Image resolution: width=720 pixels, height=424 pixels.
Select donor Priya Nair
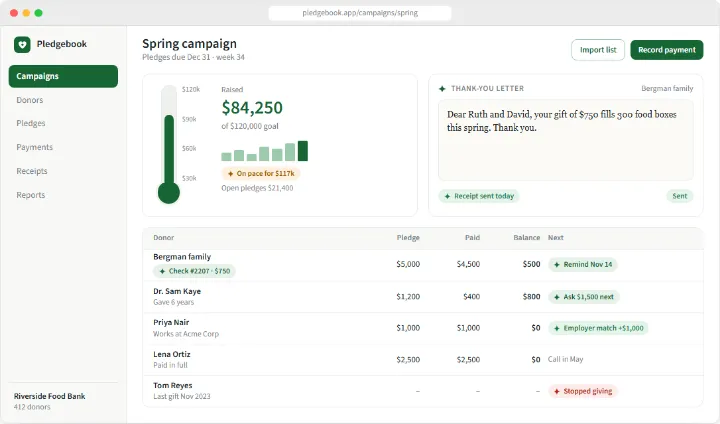click(x=171, y=322)
